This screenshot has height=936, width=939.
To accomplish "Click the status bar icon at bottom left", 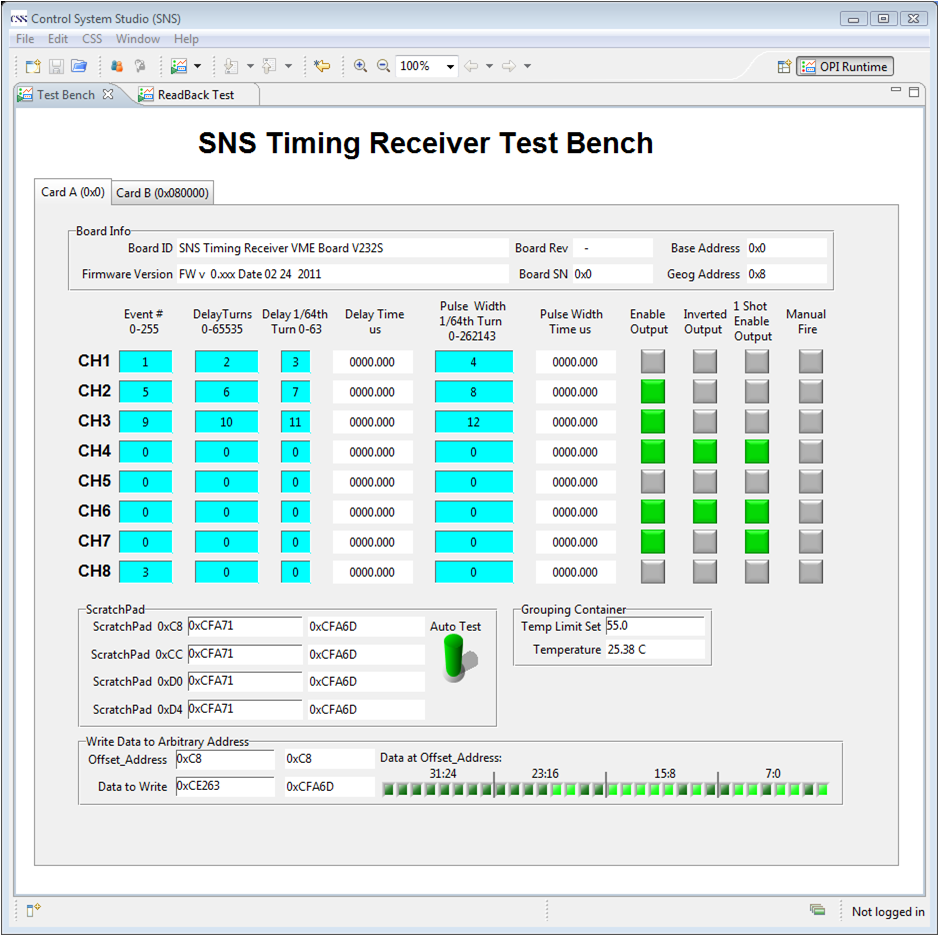I will (33, 910).
